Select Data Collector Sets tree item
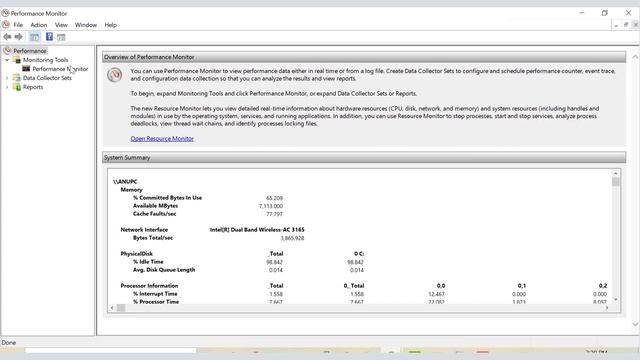The height and width of the screenshot is (360, 640). tap(47, 78)
